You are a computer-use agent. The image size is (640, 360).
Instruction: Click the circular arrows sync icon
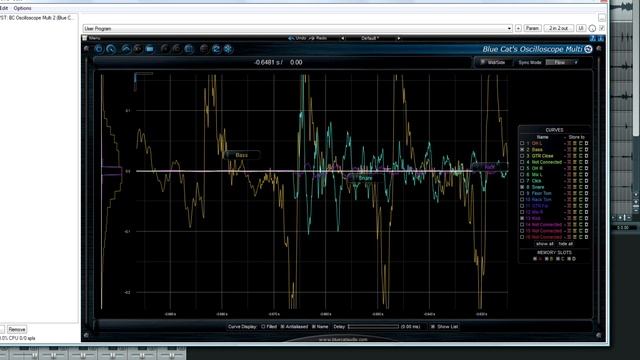[216, 49]
